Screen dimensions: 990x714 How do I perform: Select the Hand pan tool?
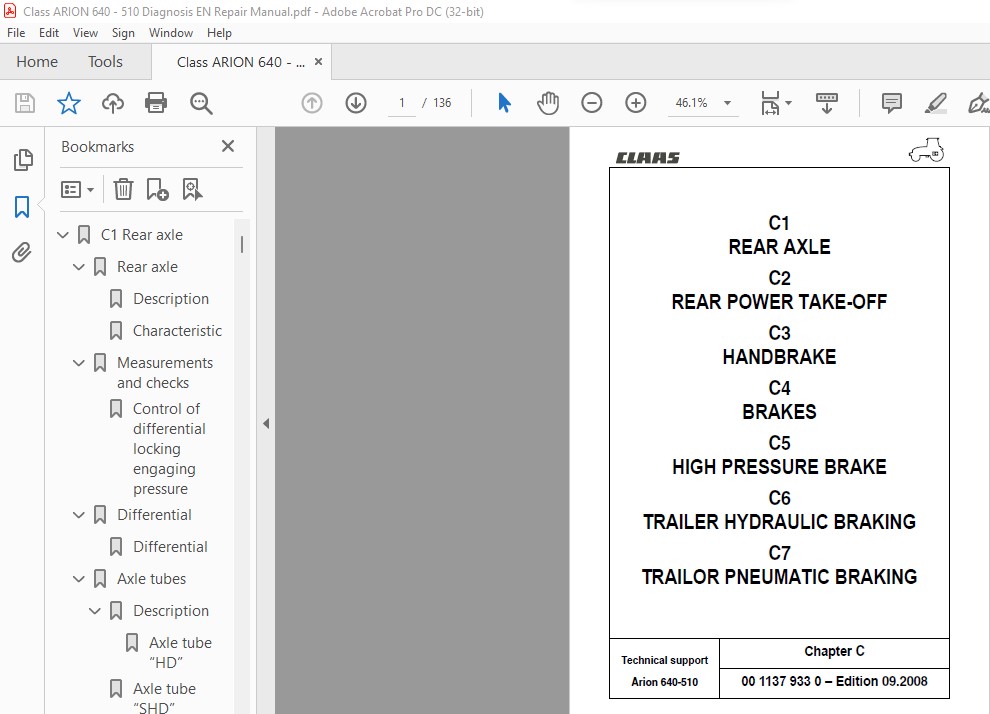(548, 103)
